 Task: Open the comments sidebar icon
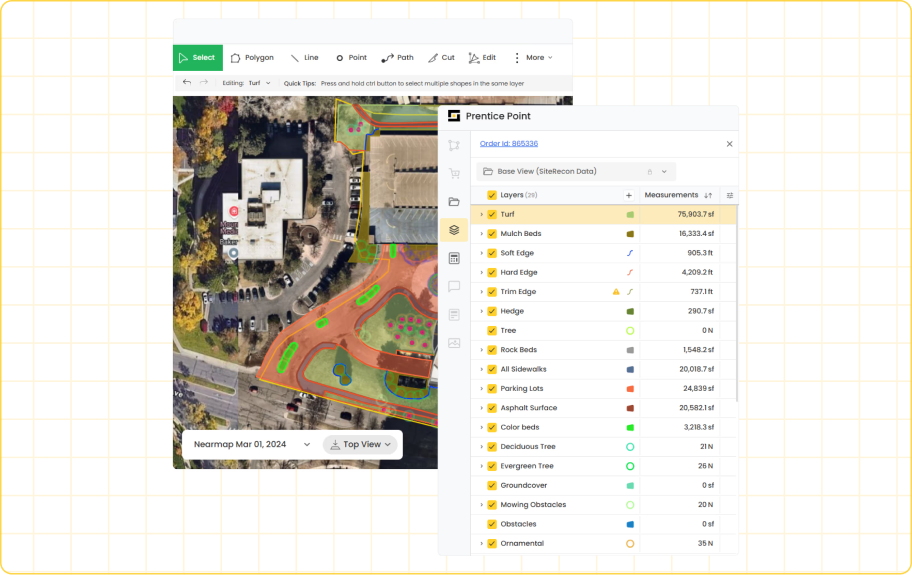454,286
